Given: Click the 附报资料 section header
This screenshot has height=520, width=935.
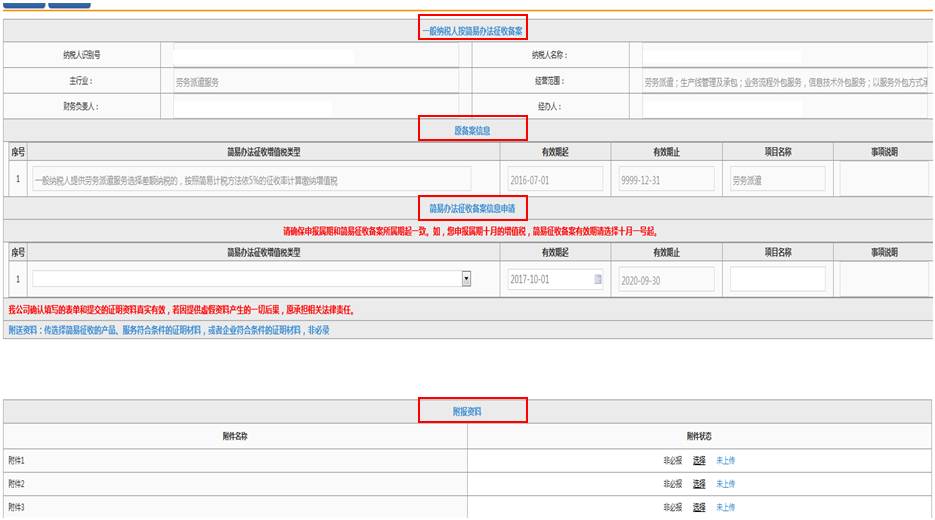Looking at the screenshot, I should [x=472, y=411].
